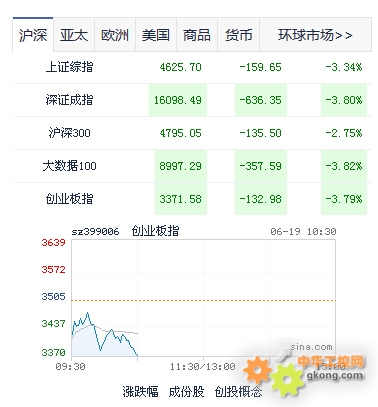This screenshot has width=378, height=407.
Task: Click the 大数据100 index name
Action: [x=69, y=166]
